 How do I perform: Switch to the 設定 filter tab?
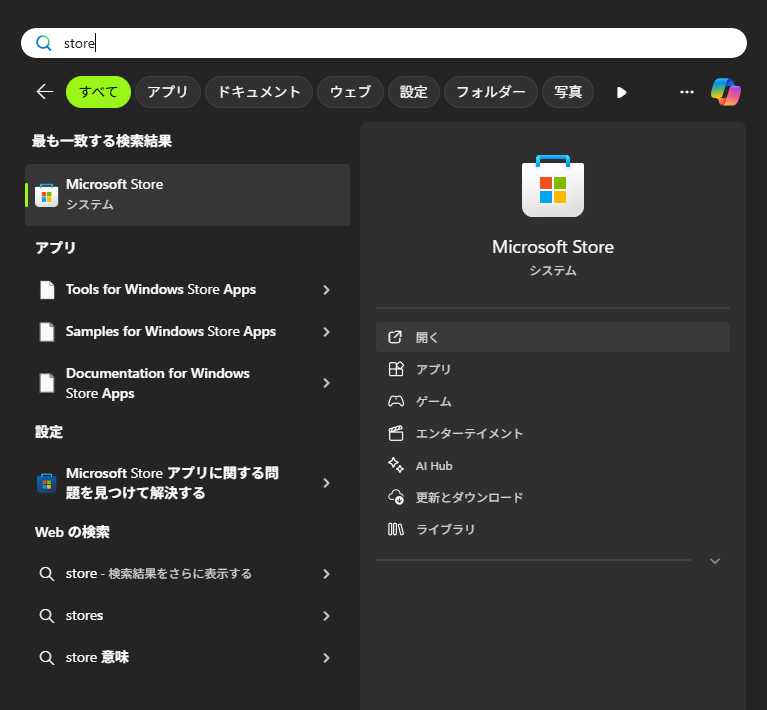click(x=414, y=92)
